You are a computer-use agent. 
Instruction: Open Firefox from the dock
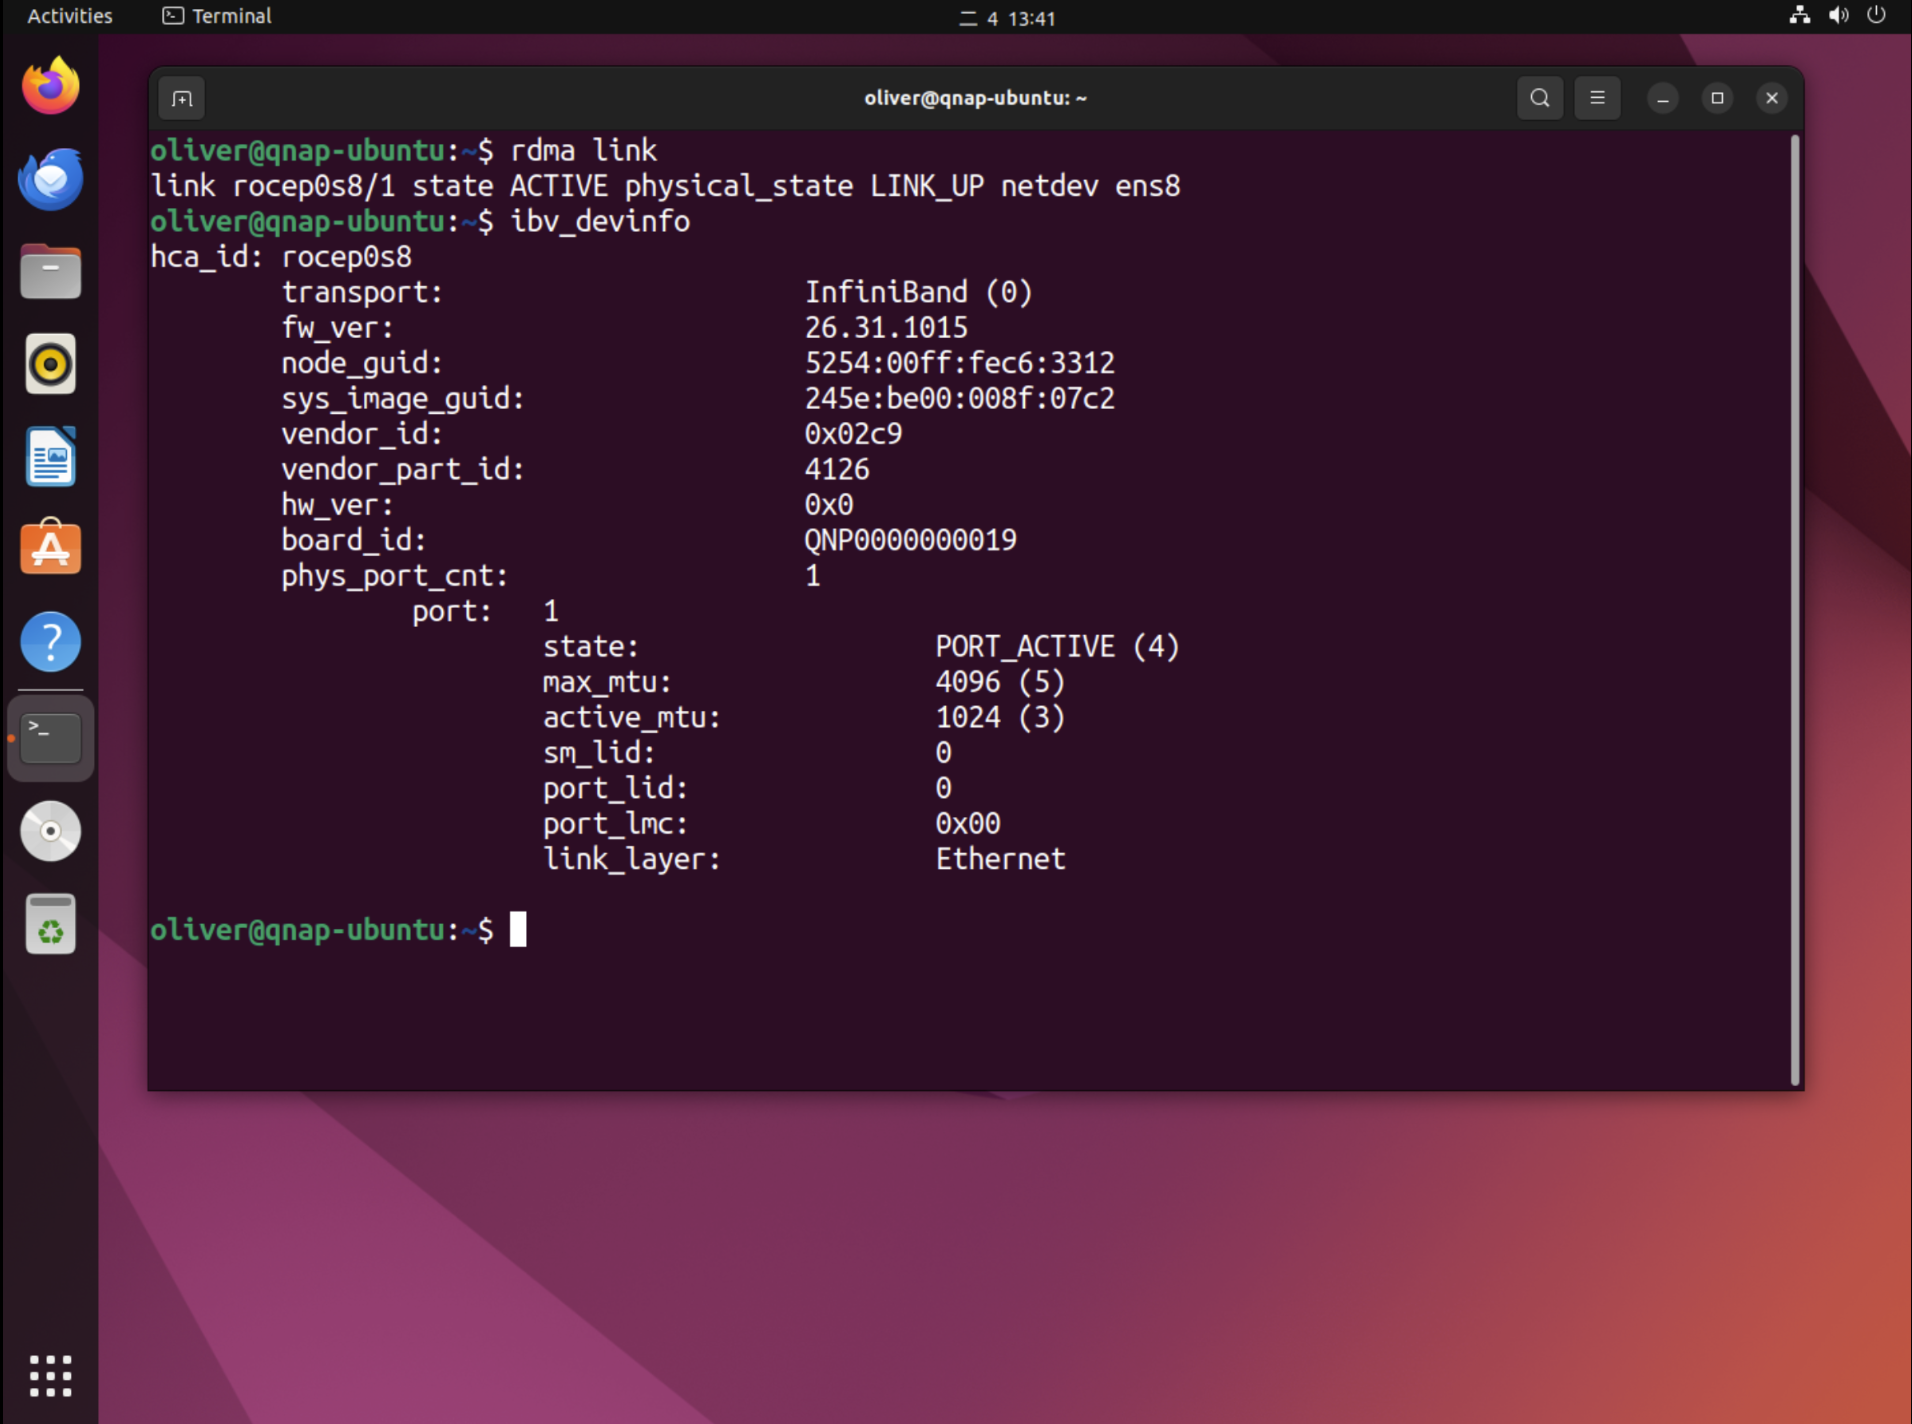pos(50,86)
